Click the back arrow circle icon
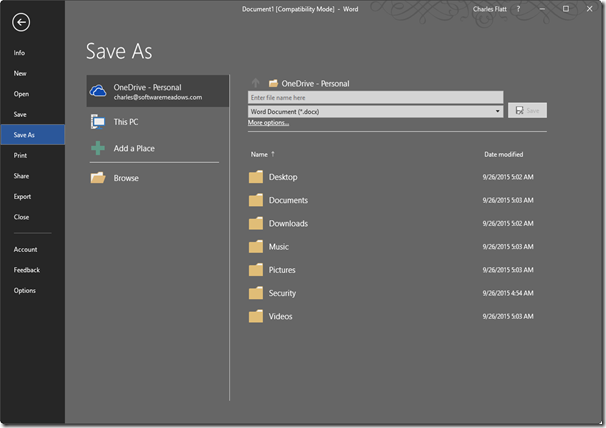The image size is (606, 428). [22, 23]
